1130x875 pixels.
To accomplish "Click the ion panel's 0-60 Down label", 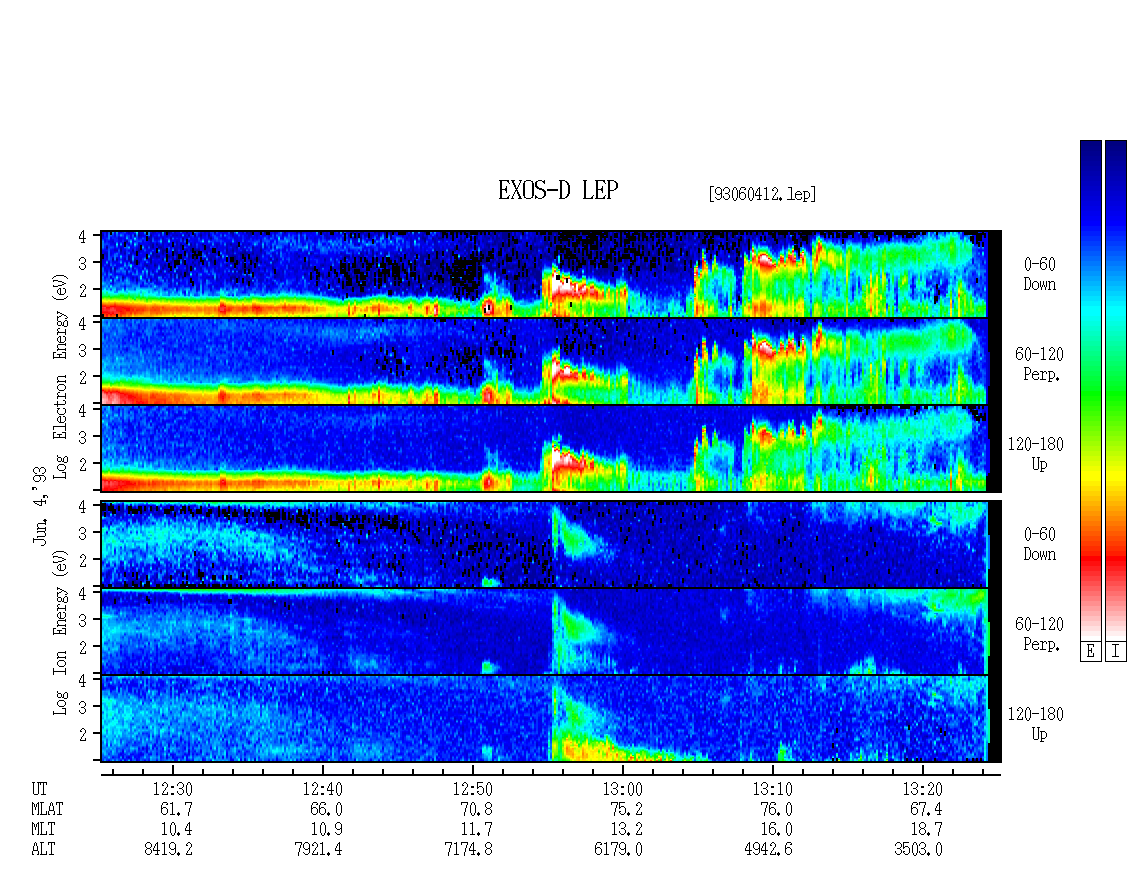I will pyautogui.click(x=1039, y=544).
